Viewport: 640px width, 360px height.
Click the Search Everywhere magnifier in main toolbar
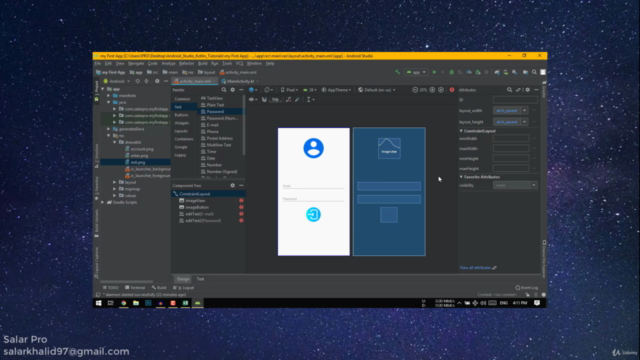[534, 72]
